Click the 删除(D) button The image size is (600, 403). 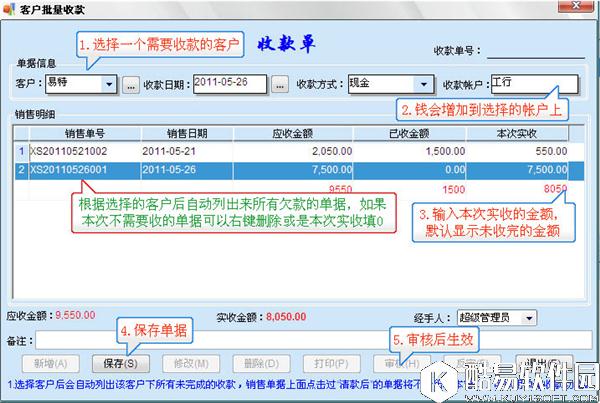coord(261,364)
